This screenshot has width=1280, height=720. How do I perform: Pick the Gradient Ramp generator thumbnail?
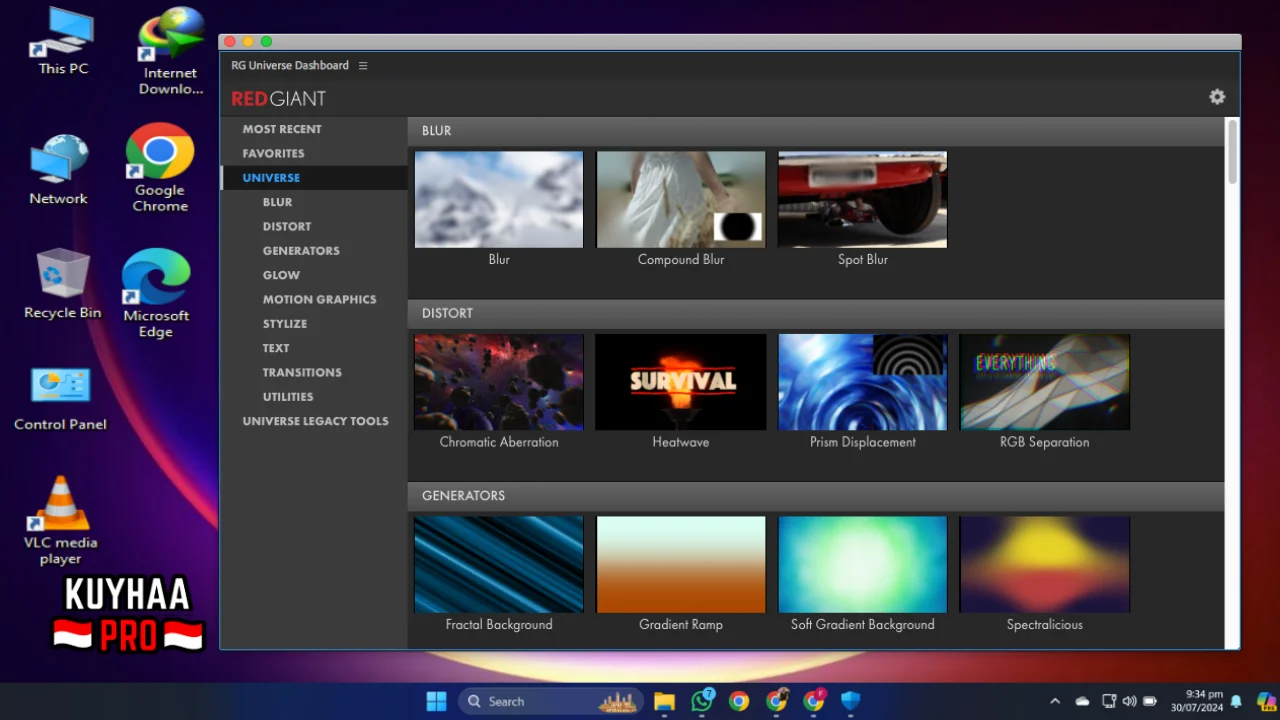681,565
